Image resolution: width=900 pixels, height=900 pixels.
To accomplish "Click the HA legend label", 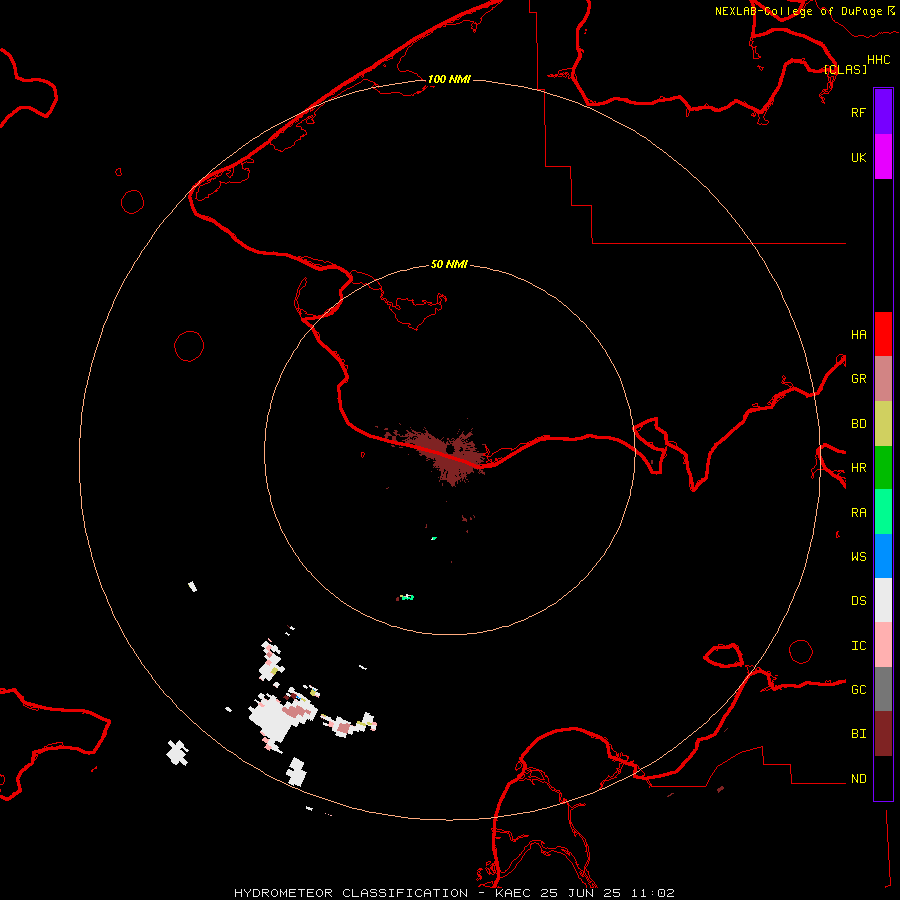I will (x=858, y=334).
